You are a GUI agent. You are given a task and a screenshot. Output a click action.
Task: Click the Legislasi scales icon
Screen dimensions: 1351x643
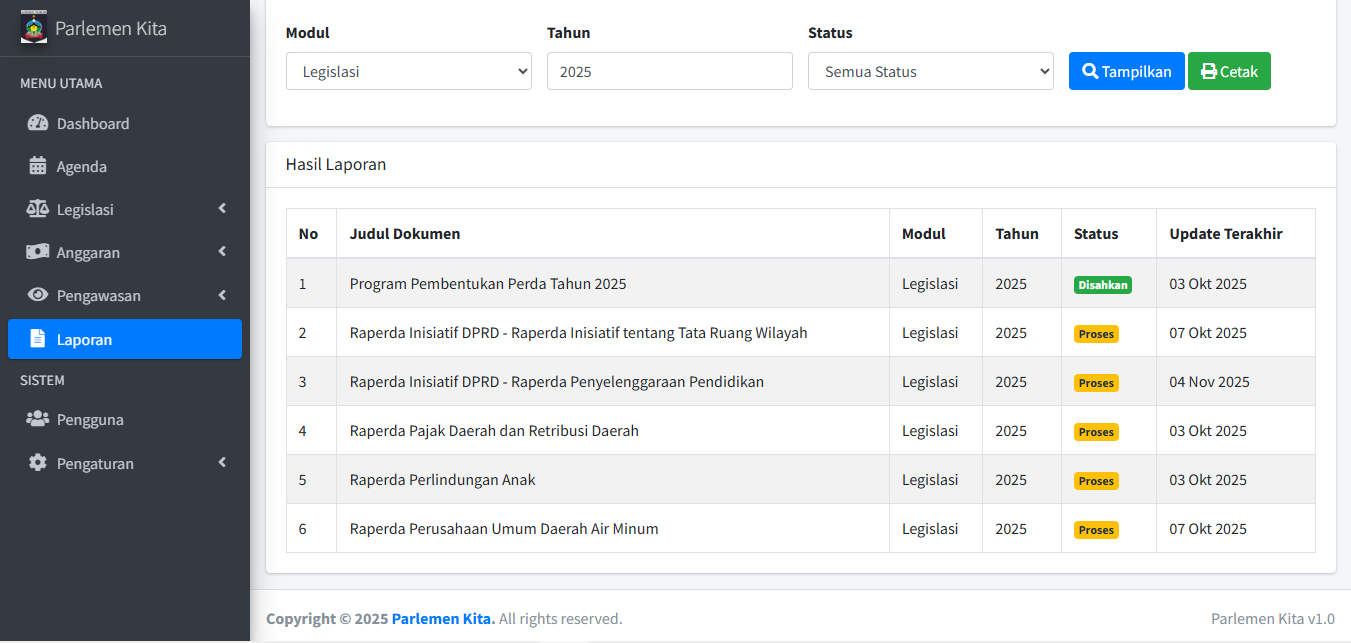pos(38,210)
